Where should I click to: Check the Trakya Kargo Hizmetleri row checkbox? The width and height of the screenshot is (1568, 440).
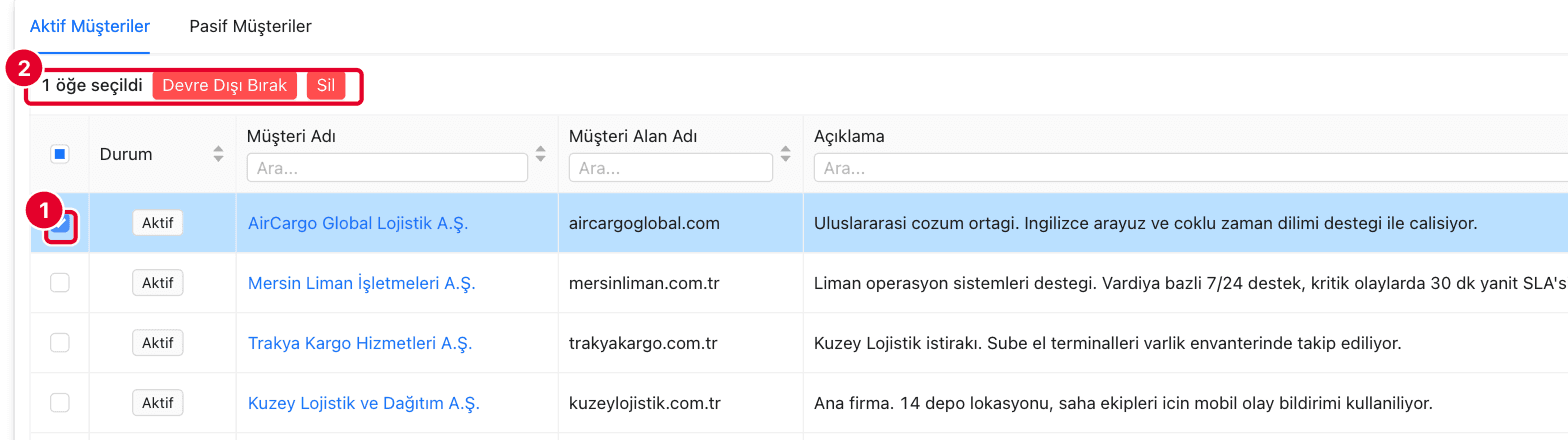pyautogui.click(x=60, y=343)
